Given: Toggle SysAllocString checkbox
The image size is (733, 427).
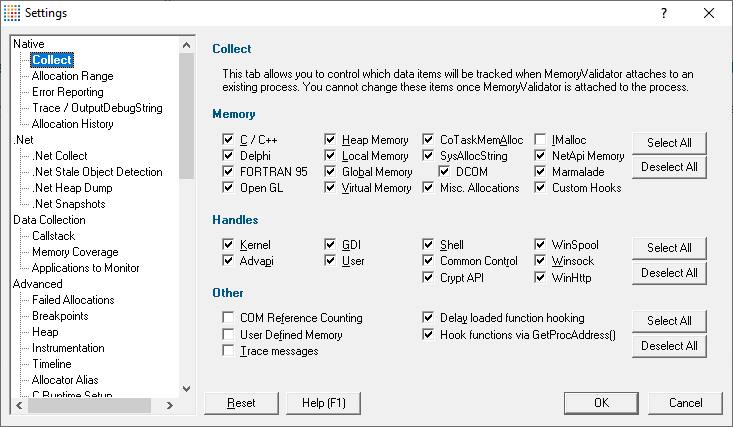Looking at the screenshot, I should [428, 155].
